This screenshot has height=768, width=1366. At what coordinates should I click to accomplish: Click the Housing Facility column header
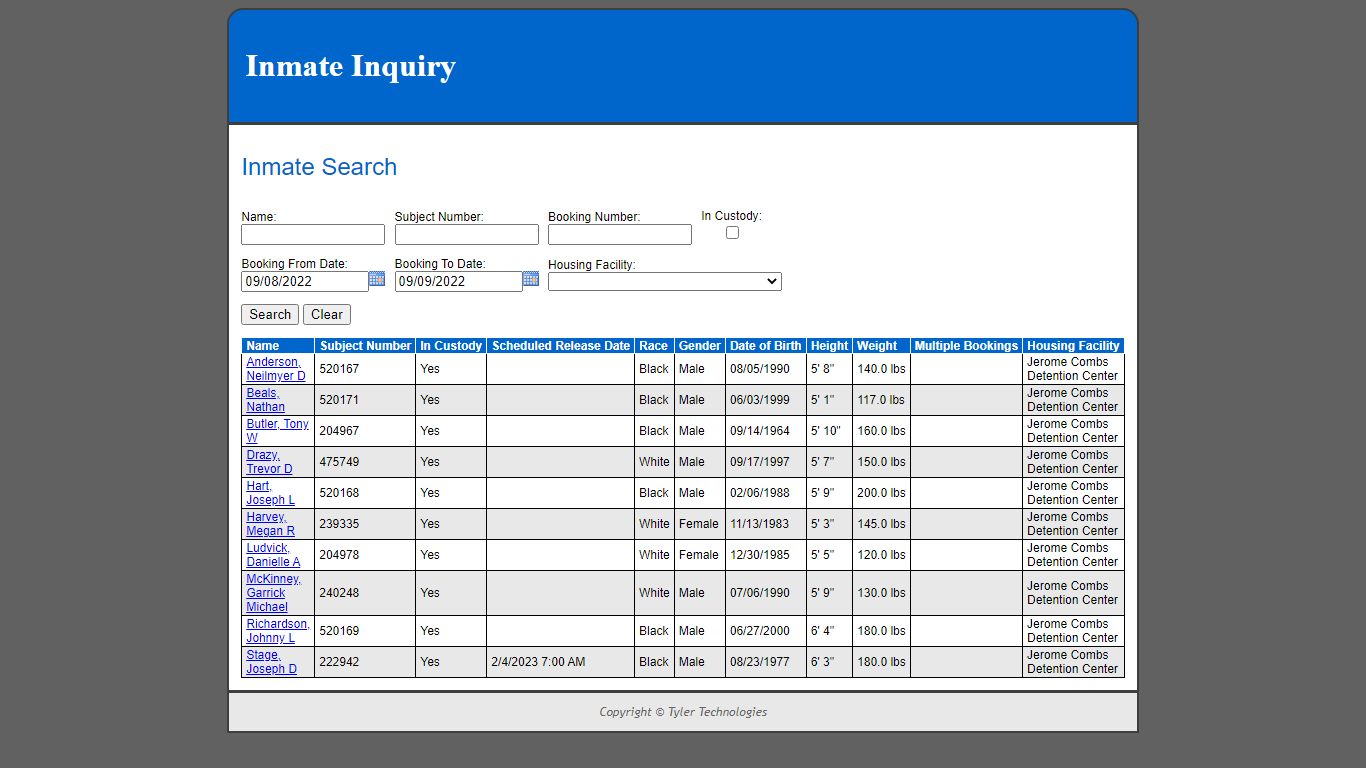pos(1073,346)
